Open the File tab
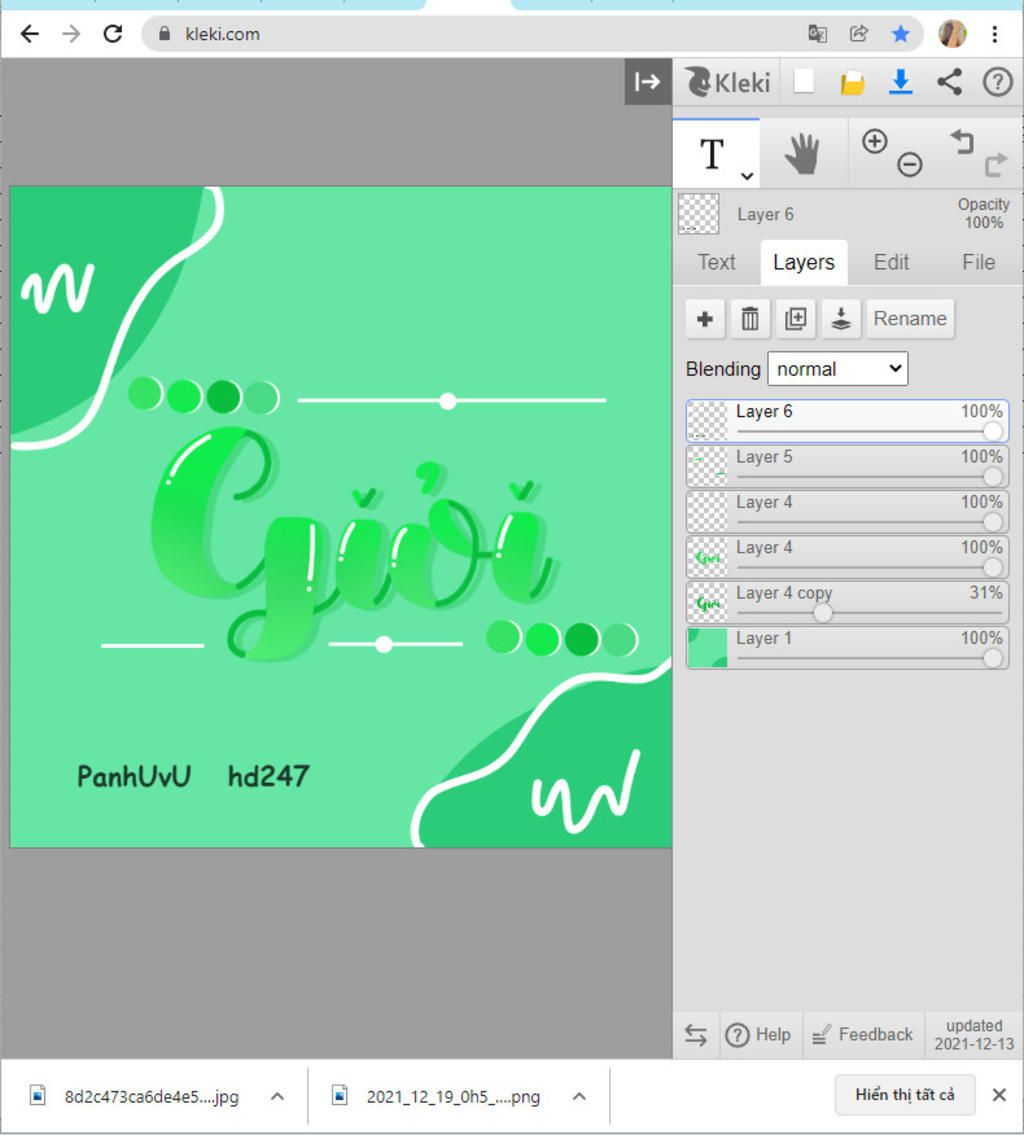 (x=978, y=262)
